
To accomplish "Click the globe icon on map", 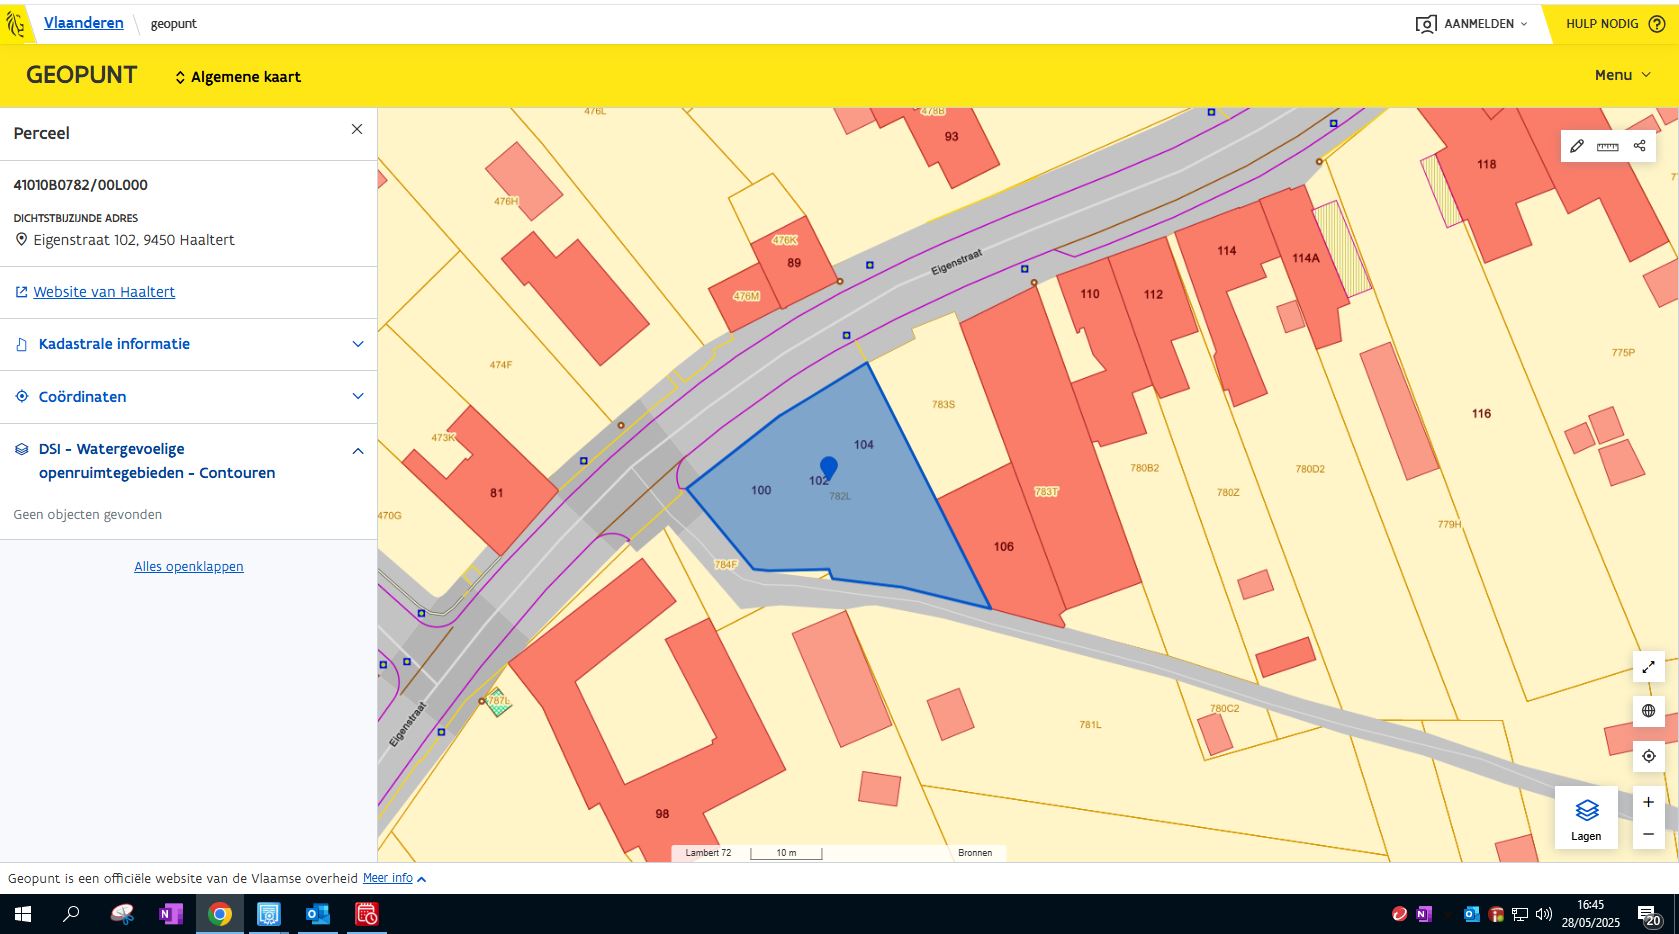I will pos(1648,711).
